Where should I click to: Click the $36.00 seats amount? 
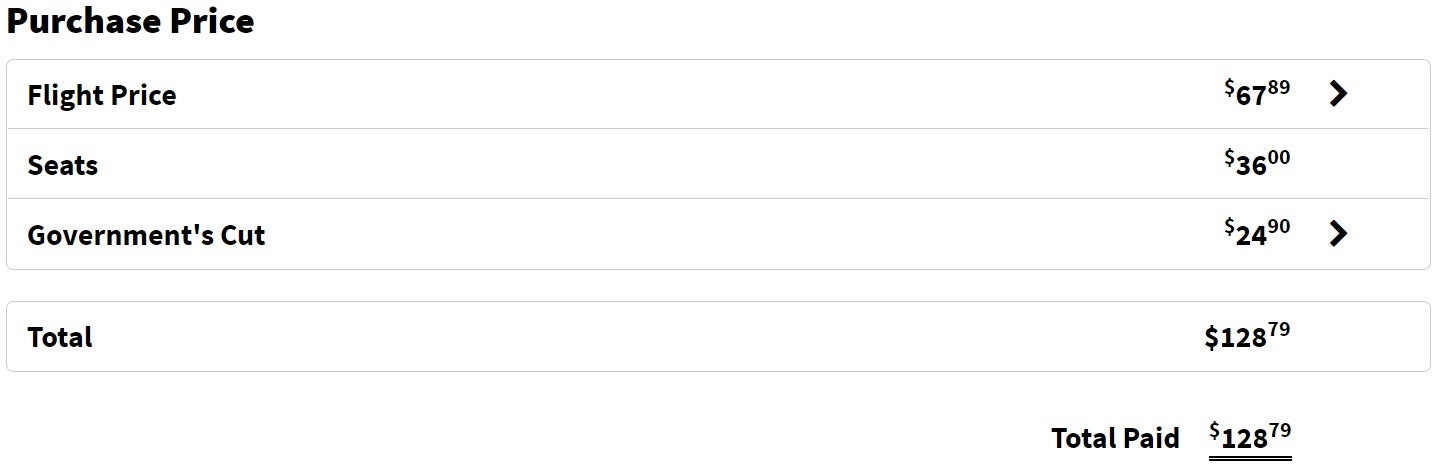1257,163
